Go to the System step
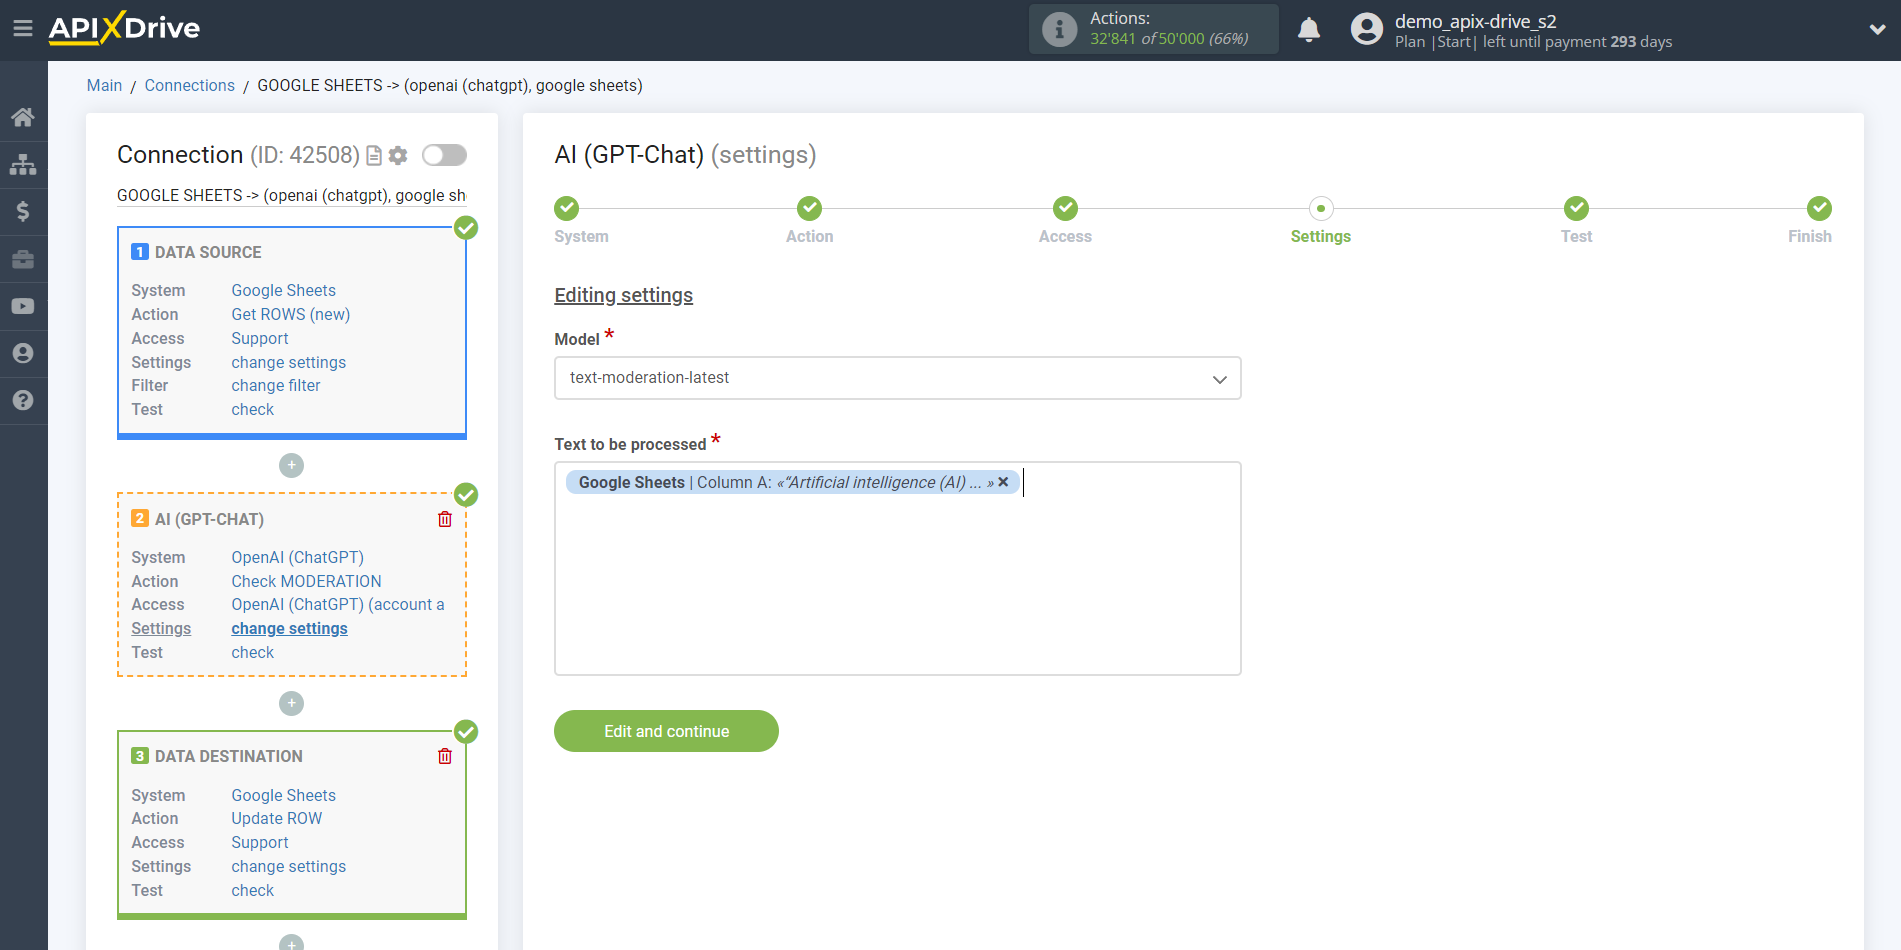The width and height of the screenshot is (1901, 950). pos(567,208)
